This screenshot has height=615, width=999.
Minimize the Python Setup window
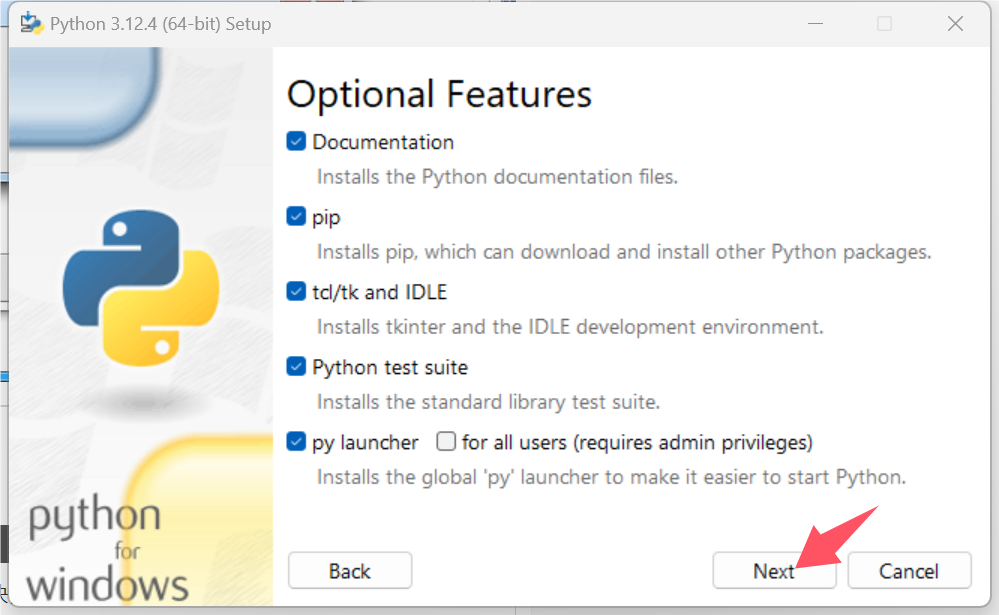coord(813,23)
